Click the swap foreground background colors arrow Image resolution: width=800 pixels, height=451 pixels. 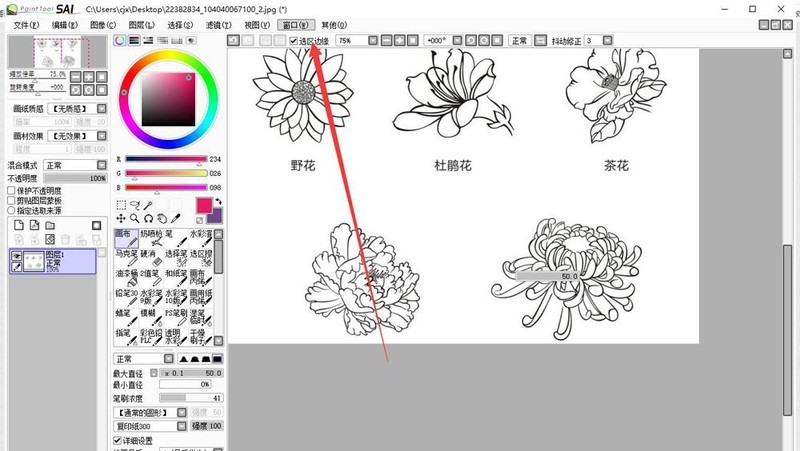[218, 202]
